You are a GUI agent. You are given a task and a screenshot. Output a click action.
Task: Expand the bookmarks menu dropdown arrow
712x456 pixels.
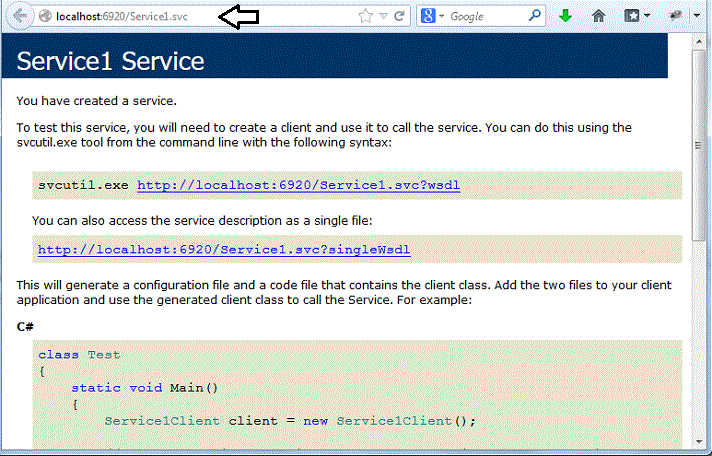[647, 16]
